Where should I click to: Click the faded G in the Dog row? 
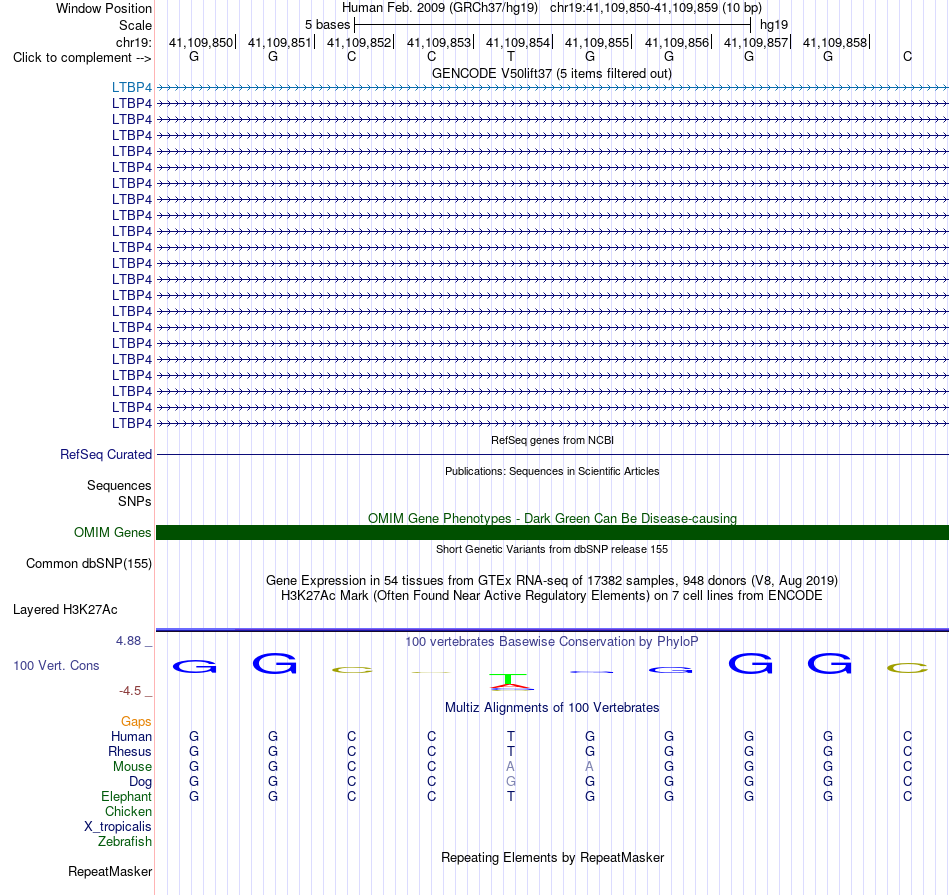click(511, 782)
